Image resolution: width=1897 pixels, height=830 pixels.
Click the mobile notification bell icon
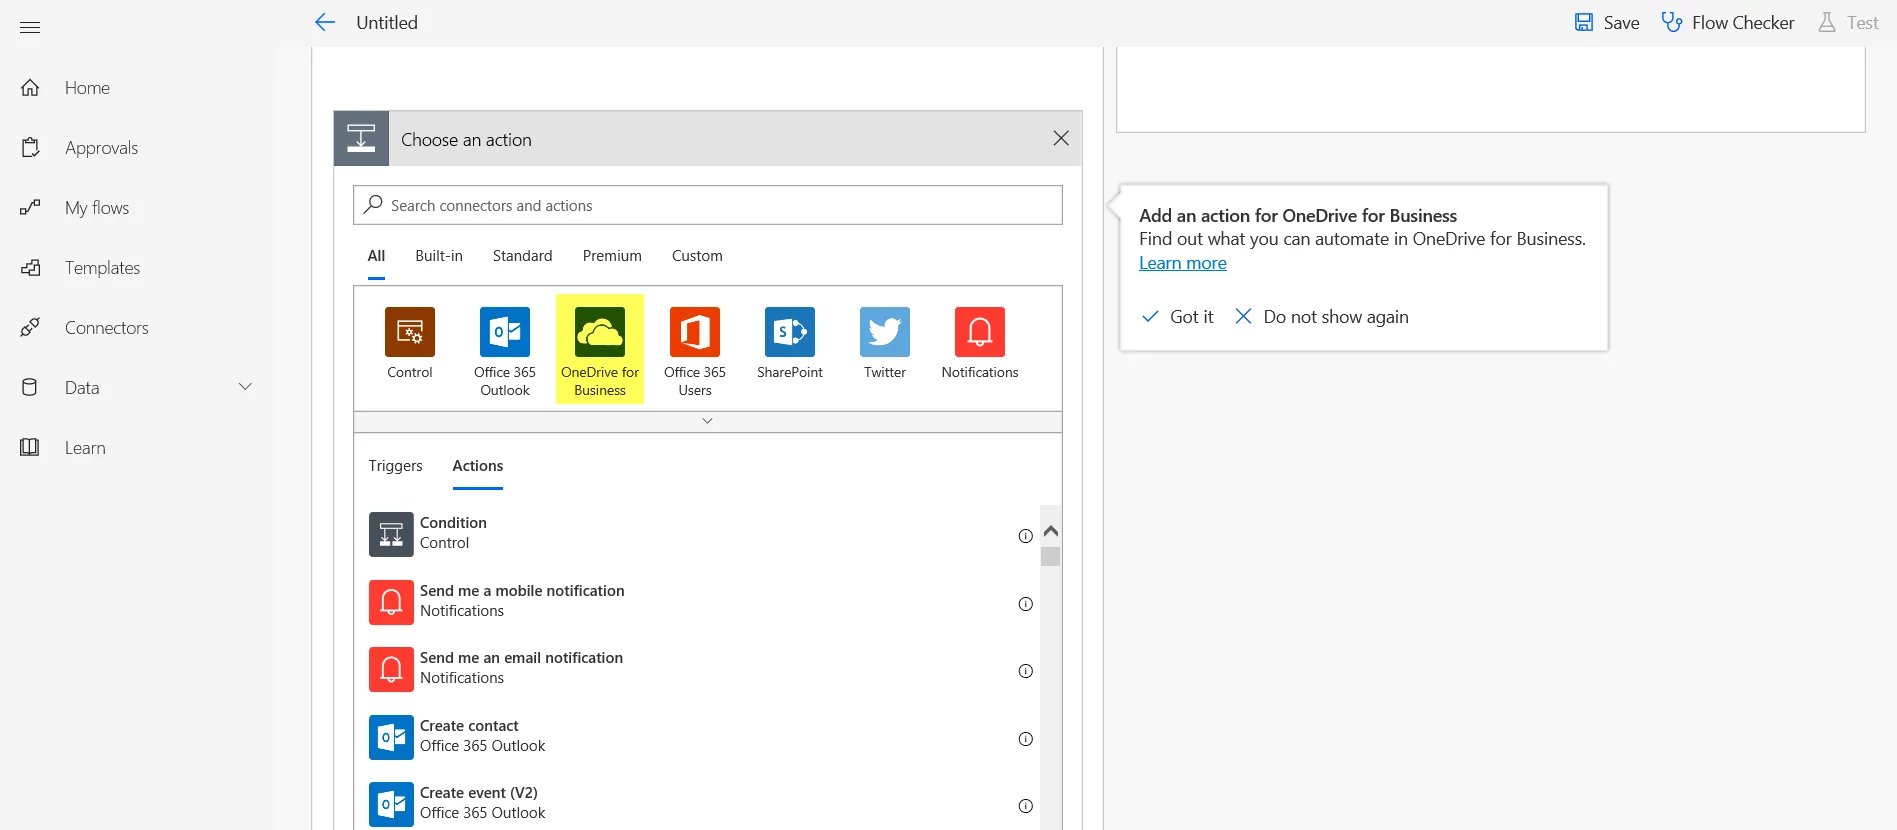click(391, 602)
